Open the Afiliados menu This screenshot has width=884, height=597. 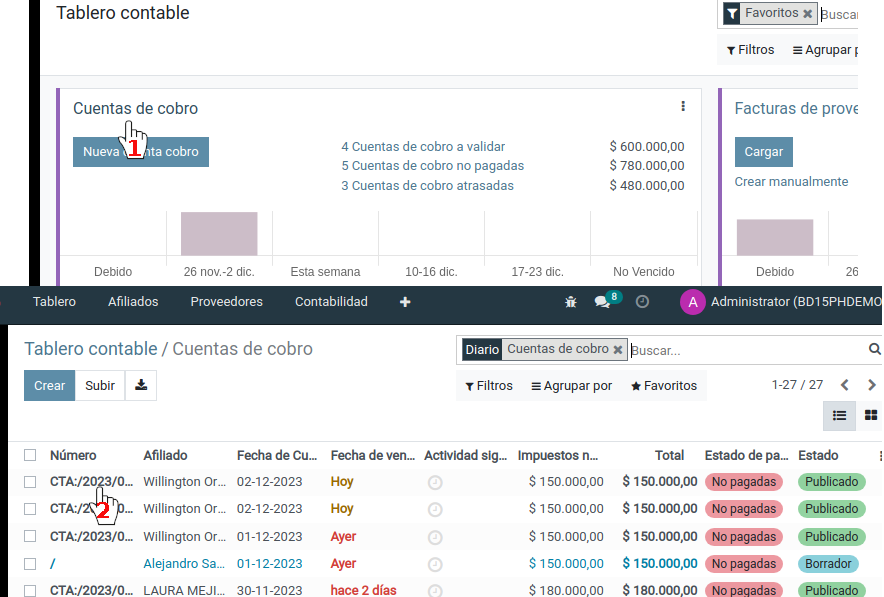pyautogui.click(x=133, y=302)
